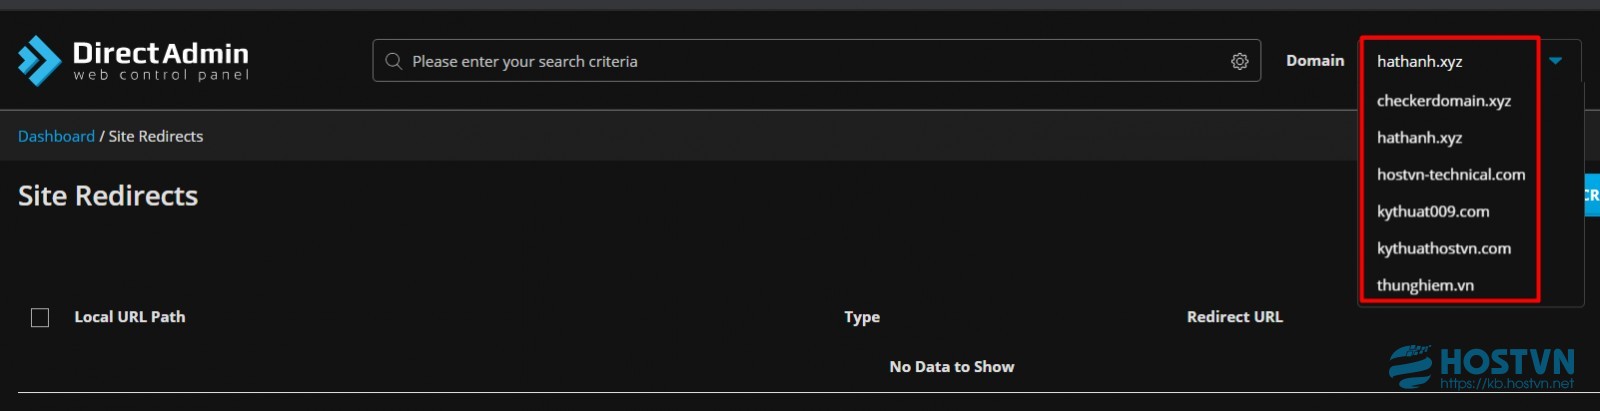The height and width of the screenshot is (411, 1600).
Task: Toggle the select-all checkbox in table header
Action: tap(40, 317)
